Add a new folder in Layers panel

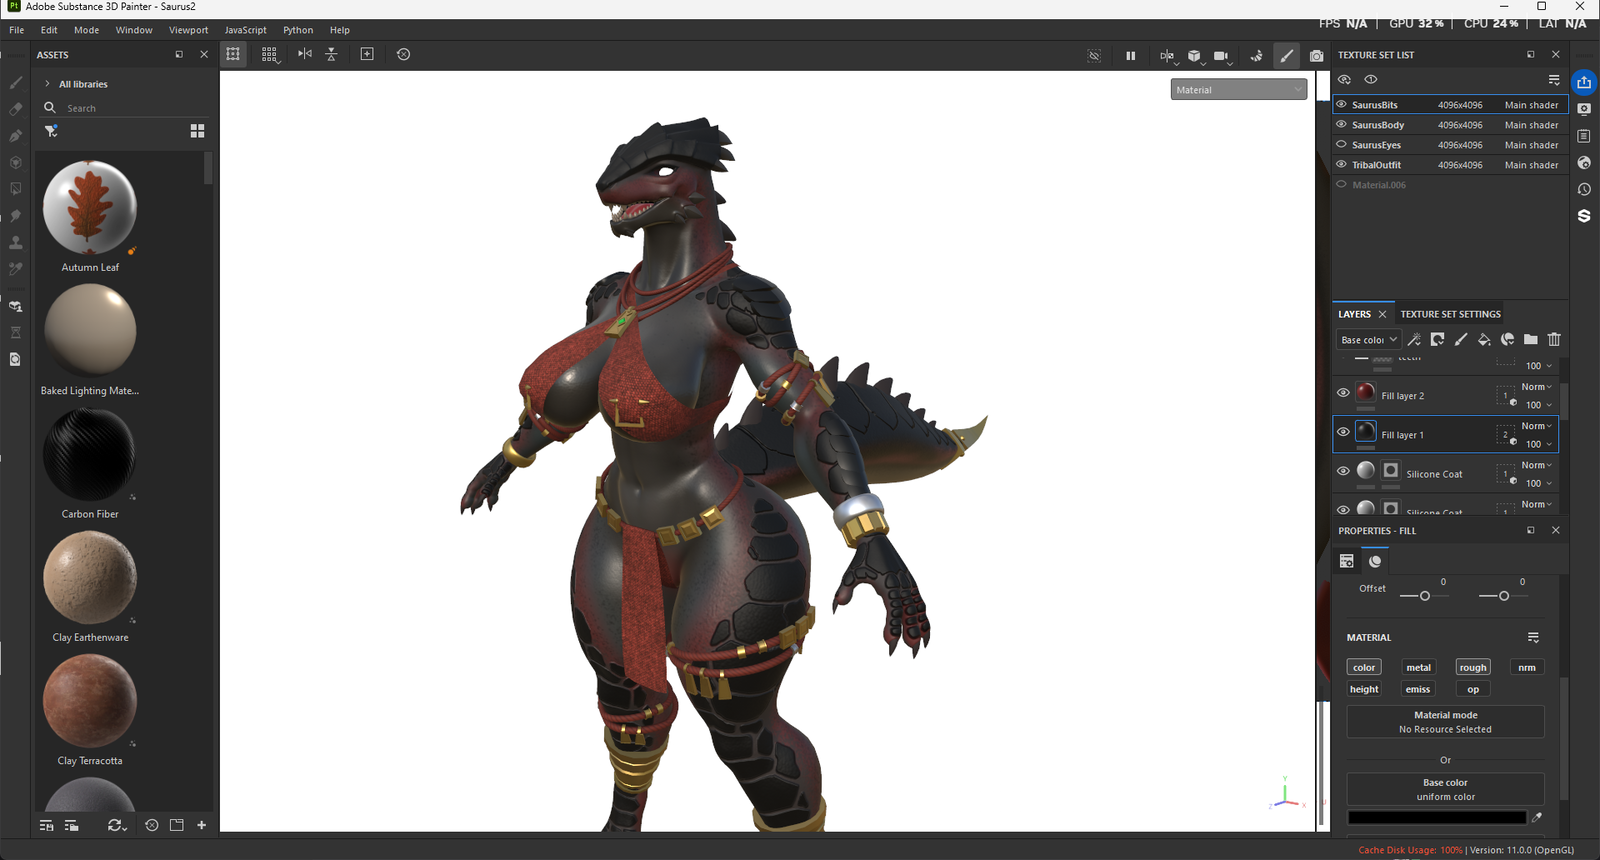[1531, 340]
